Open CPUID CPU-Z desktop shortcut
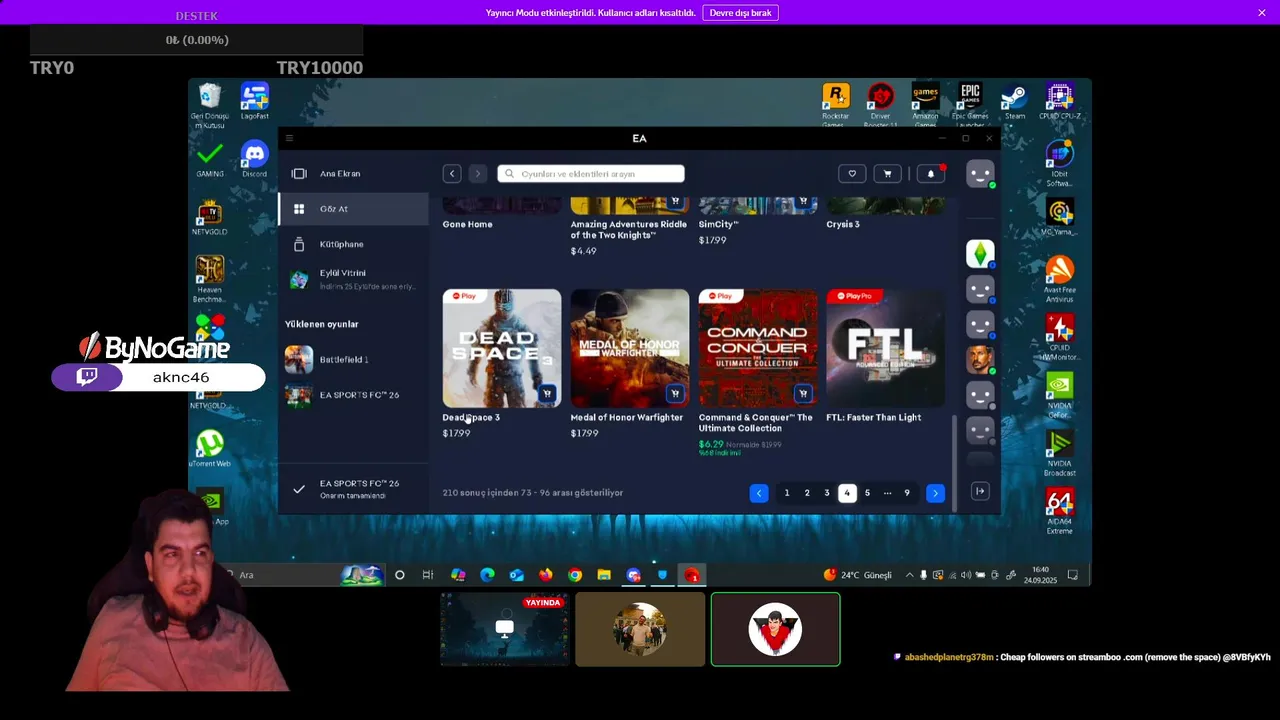1280x720 pixels. (x=1060, y=102)
